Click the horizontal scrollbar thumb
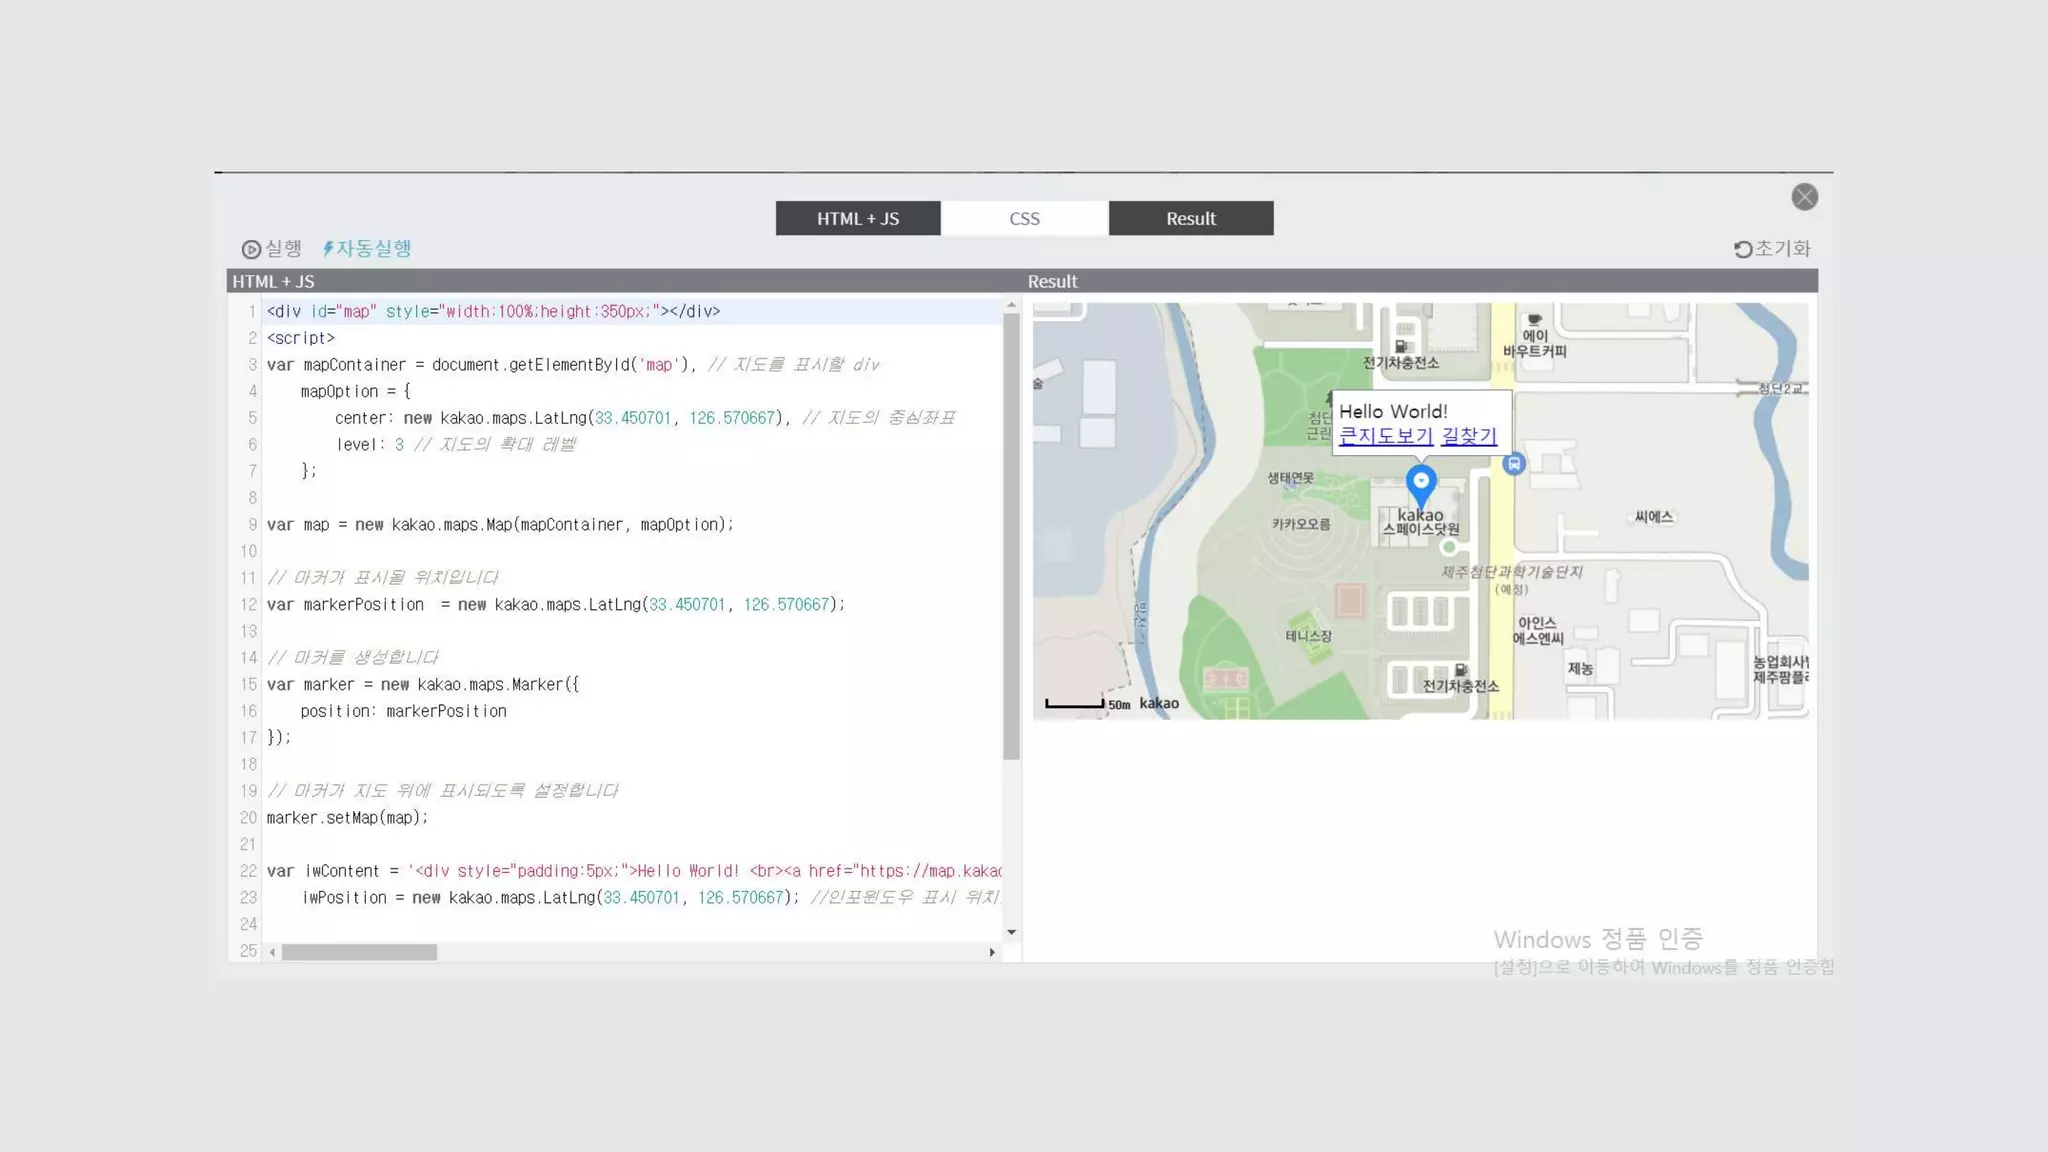Screen dimensions: 2048x1152 point(359,952)
